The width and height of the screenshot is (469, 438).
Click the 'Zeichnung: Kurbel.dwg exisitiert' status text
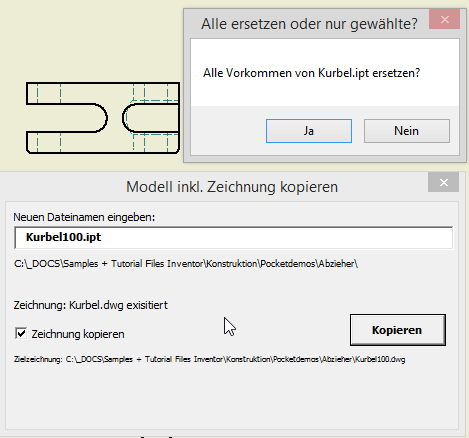click(91, 305)
